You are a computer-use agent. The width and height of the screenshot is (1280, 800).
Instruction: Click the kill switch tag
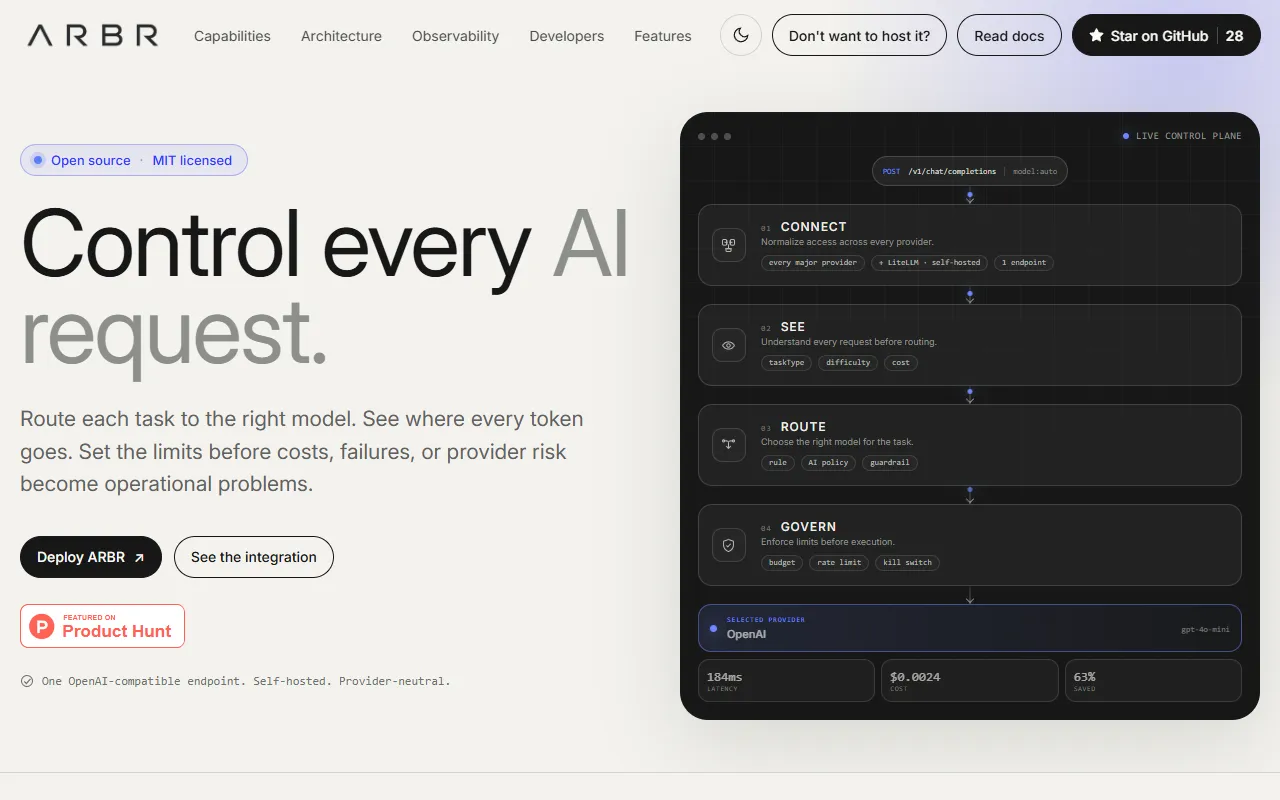907,563
